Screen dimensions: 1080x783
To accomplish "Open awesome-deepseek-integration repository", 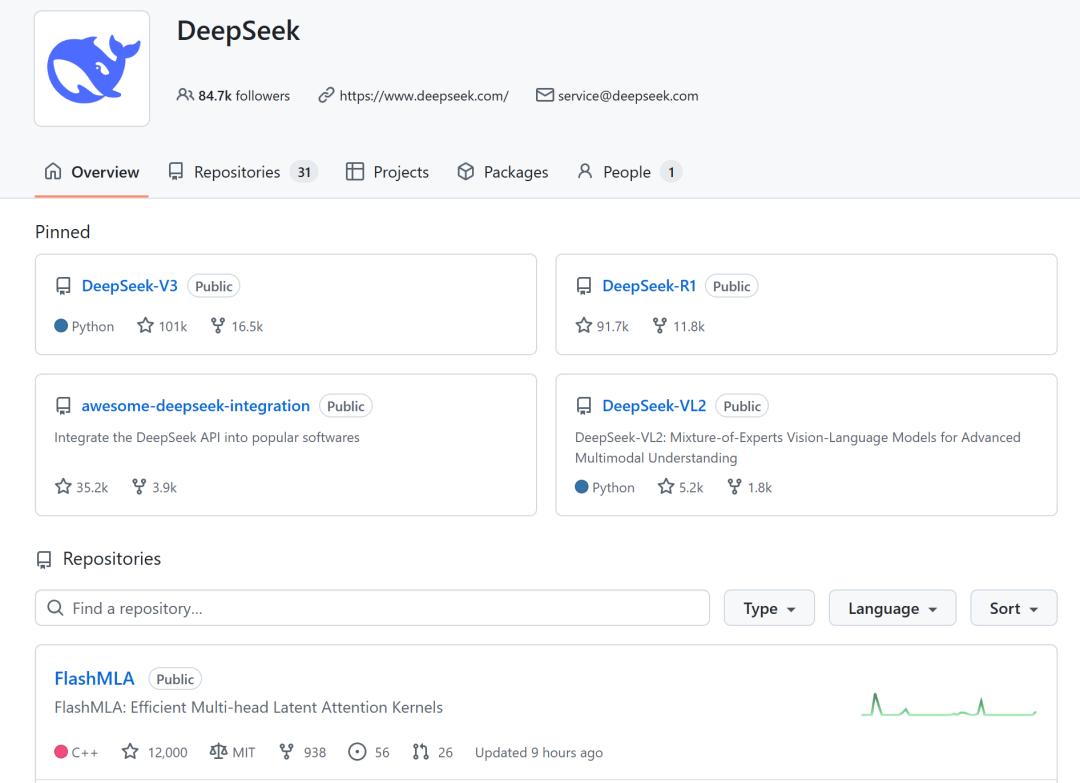I will (x=195, y=406).
